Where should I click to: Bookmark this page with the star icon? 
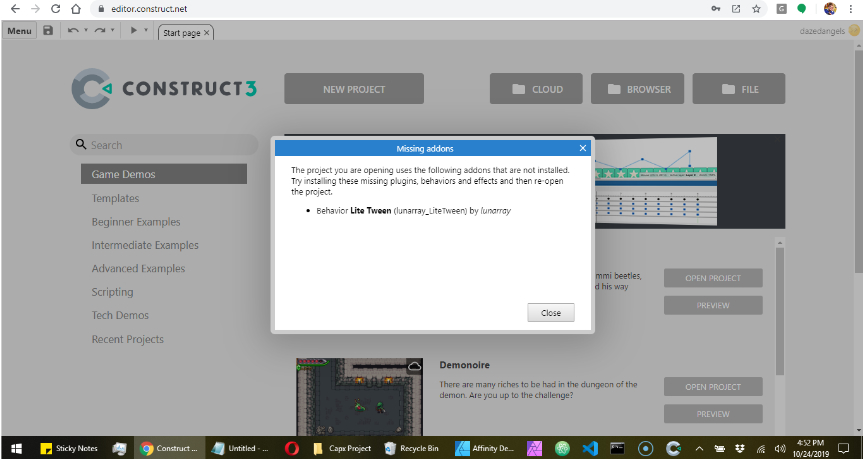tap(756, 9)
